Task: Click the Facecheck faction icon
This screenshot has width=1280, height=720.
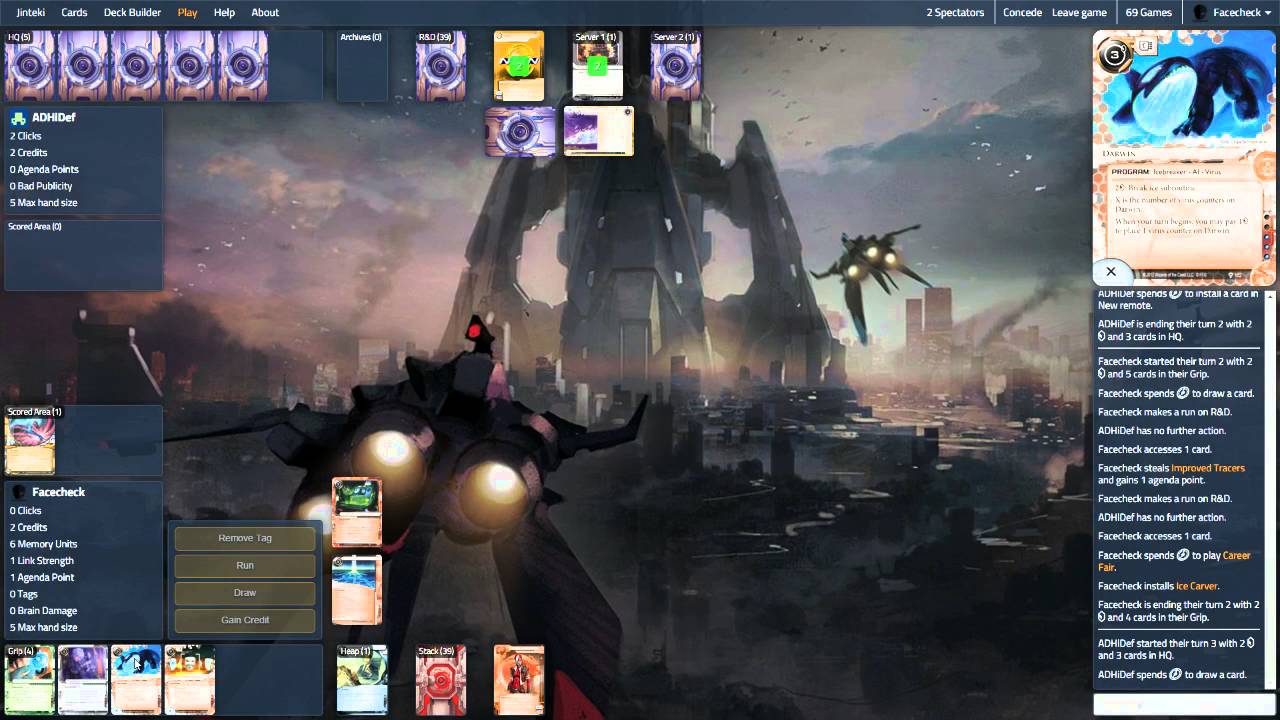Action: click(x=18, y=492)
